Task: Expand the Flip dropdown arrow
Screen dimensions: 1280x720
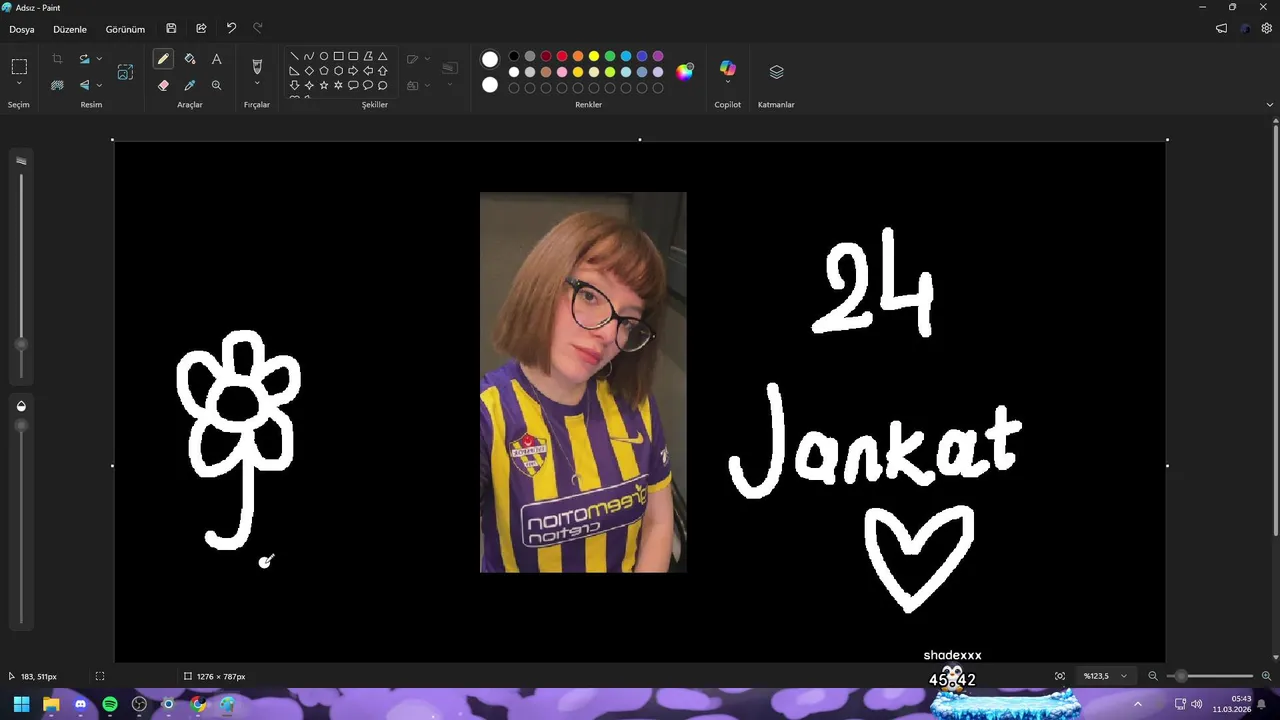Action: 99,85
